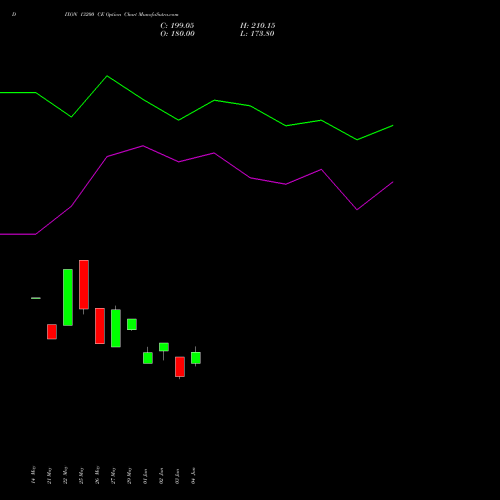Click the high value H: 210.15

[258, 26]
